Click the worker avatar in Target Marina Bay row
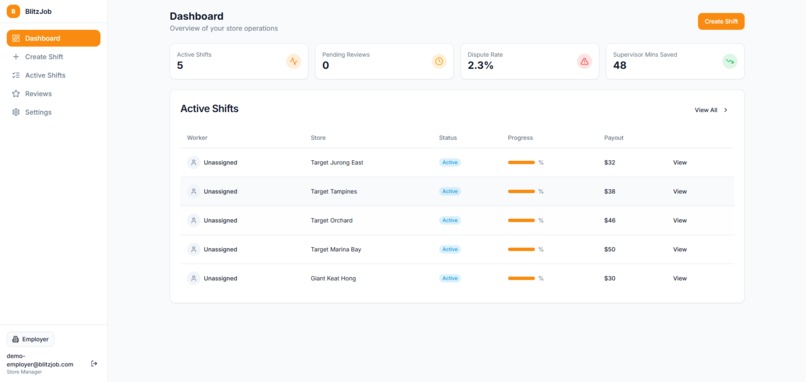The height and width of the screenshot is (382, 806). [193, 249]
